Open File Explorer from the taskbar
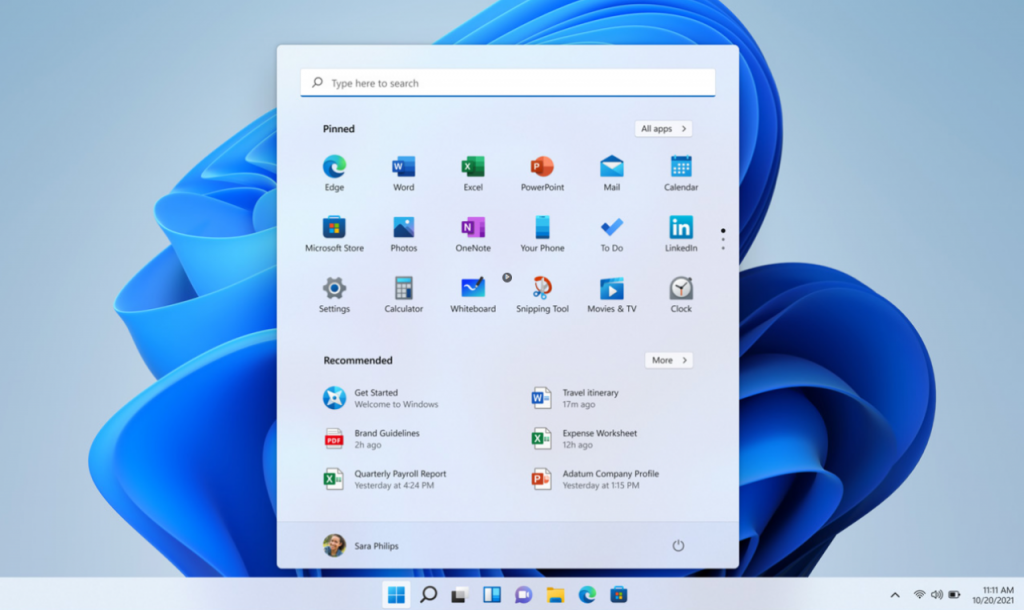 [x=555, y=594]
